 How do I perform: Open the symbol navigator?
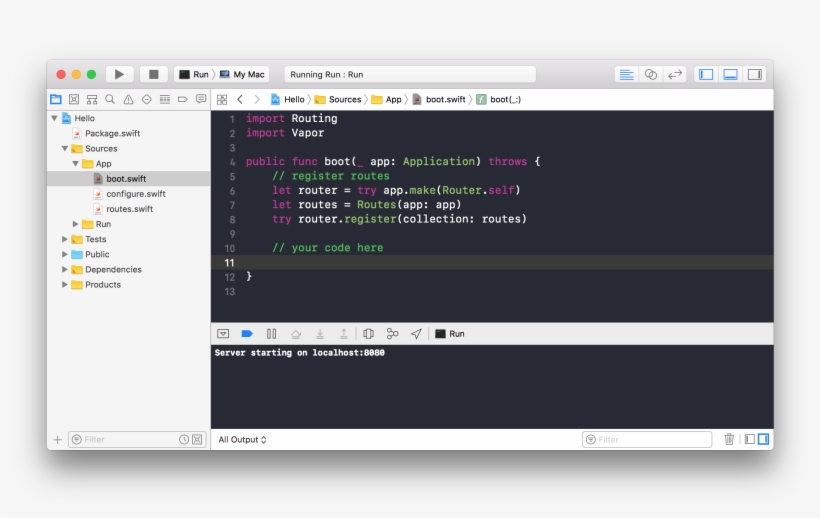[x=92, y=99]
